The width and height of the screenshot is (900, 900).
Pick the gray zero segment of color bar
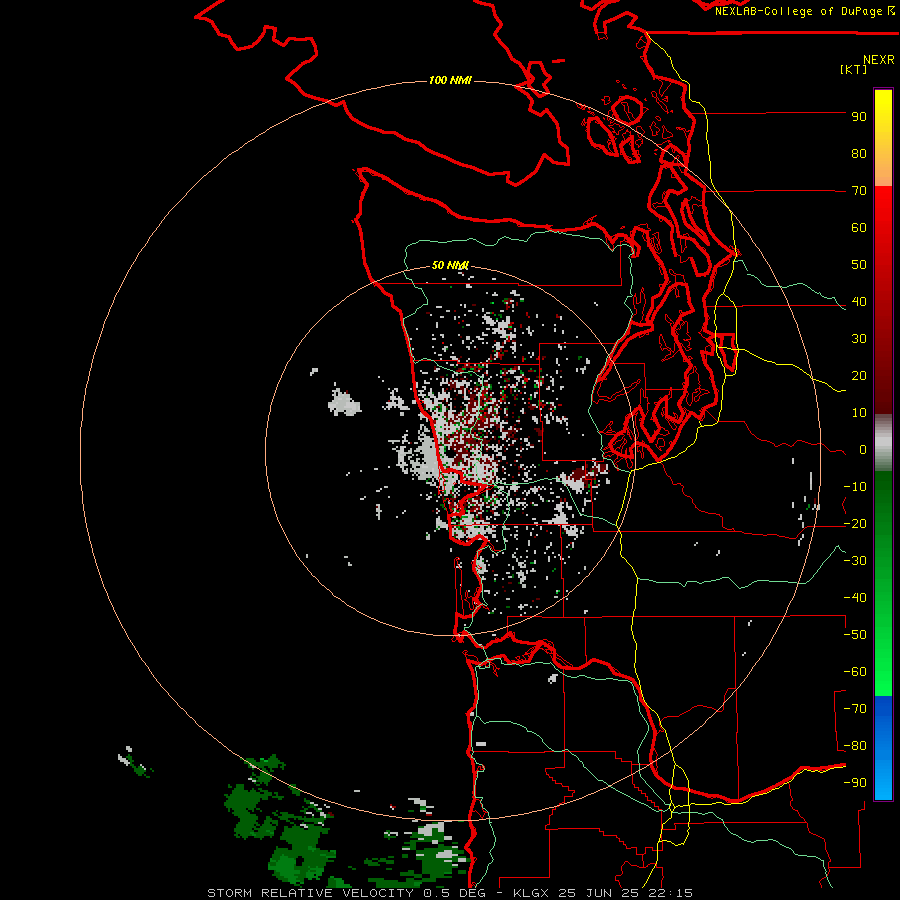click(x=883, y=443)
